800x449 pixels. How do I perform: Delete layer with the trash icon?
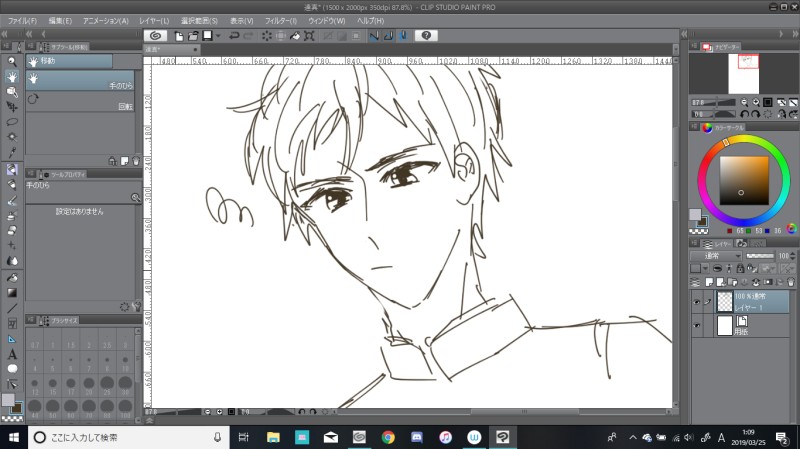[791, 282]
